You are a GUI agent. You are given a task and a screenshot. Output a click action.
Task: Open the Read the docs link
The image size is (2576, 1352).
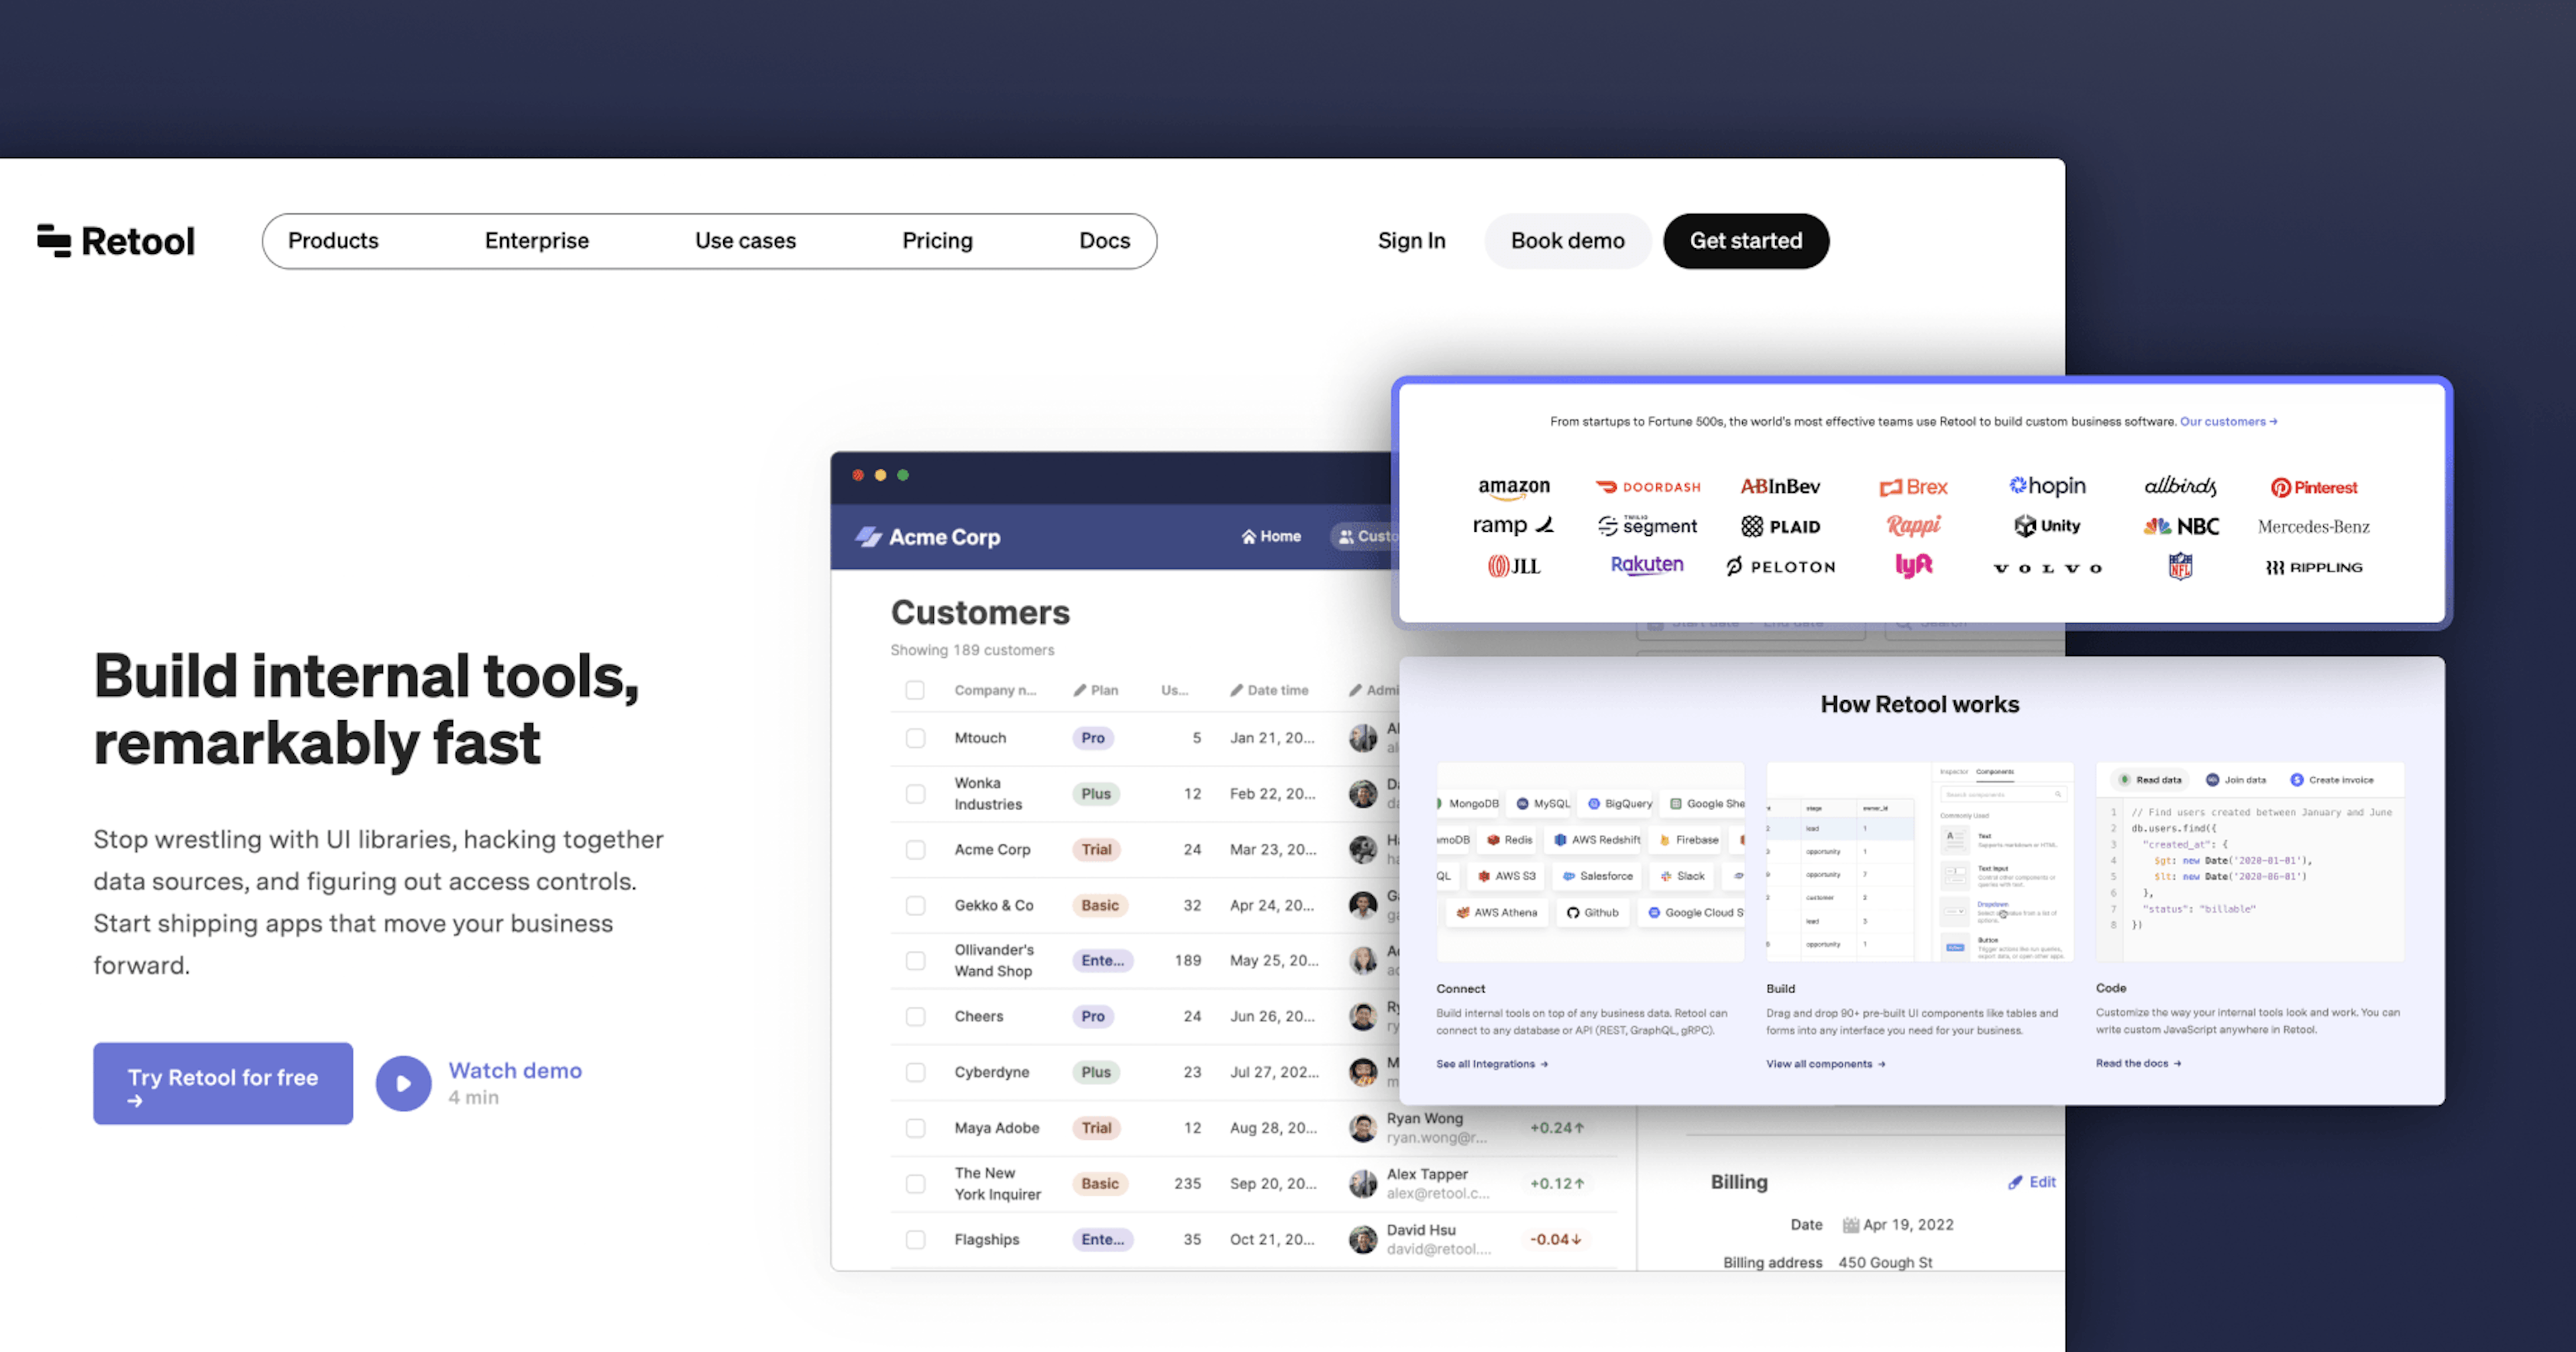pyautogui.click(x=2138, y=1063)
